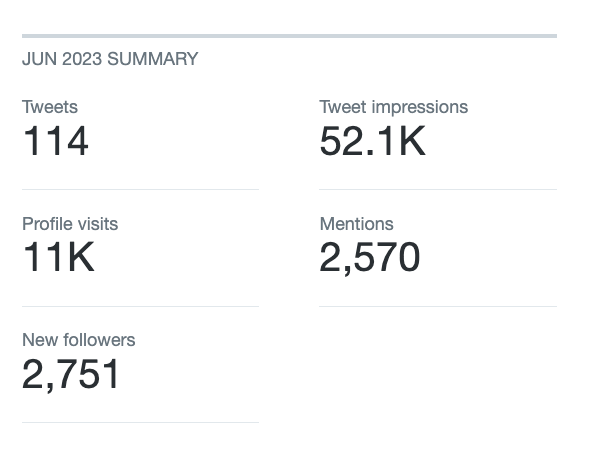
Task: Click the New followers label
Action: (x=78, y=340)
